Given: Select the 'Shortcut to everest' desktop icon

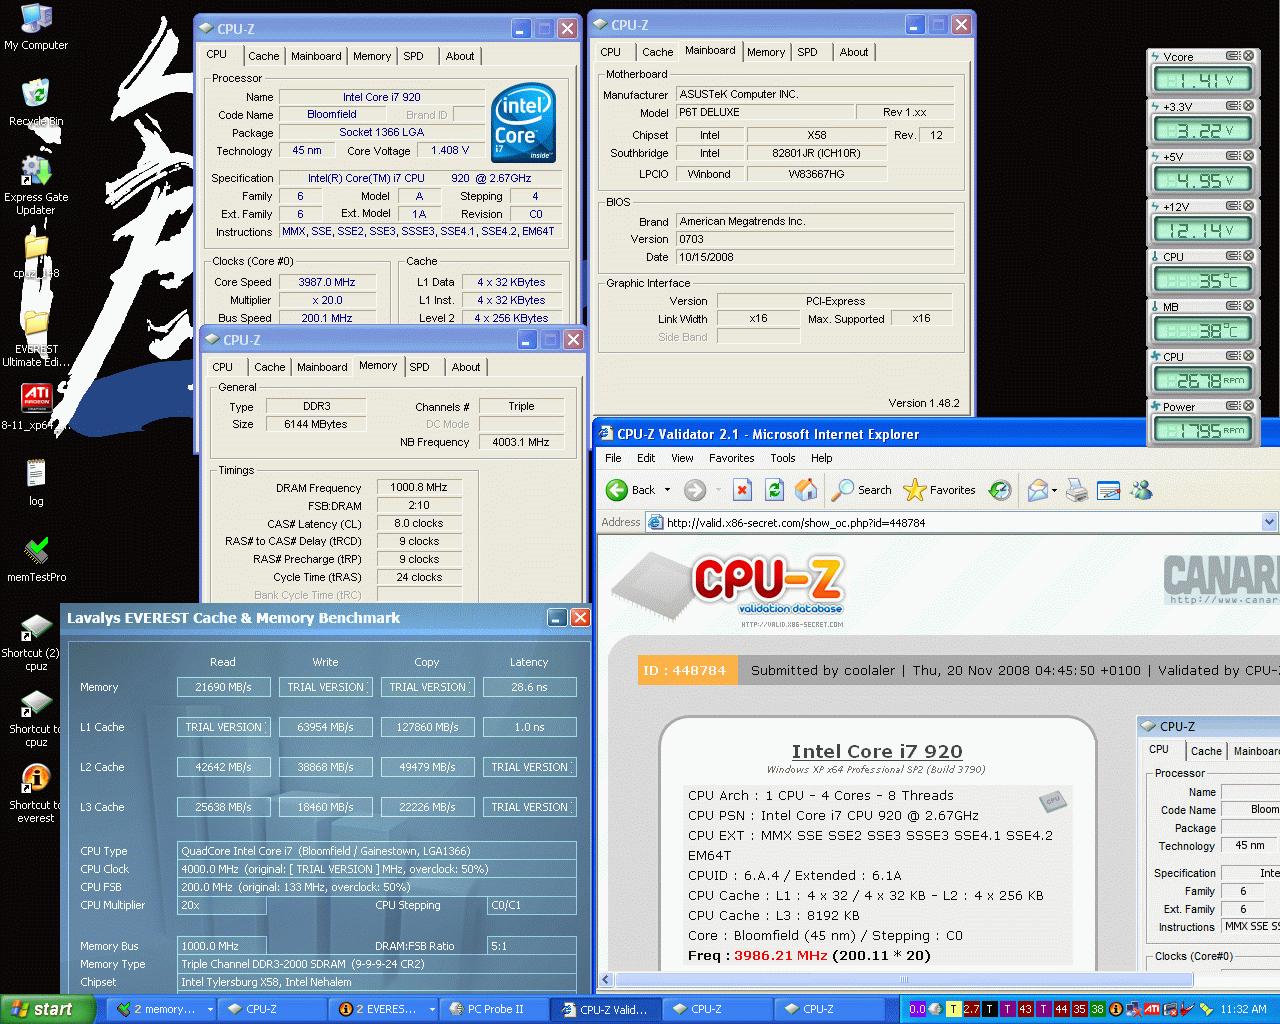Looking at the screenshot, I should click(36, 795).
